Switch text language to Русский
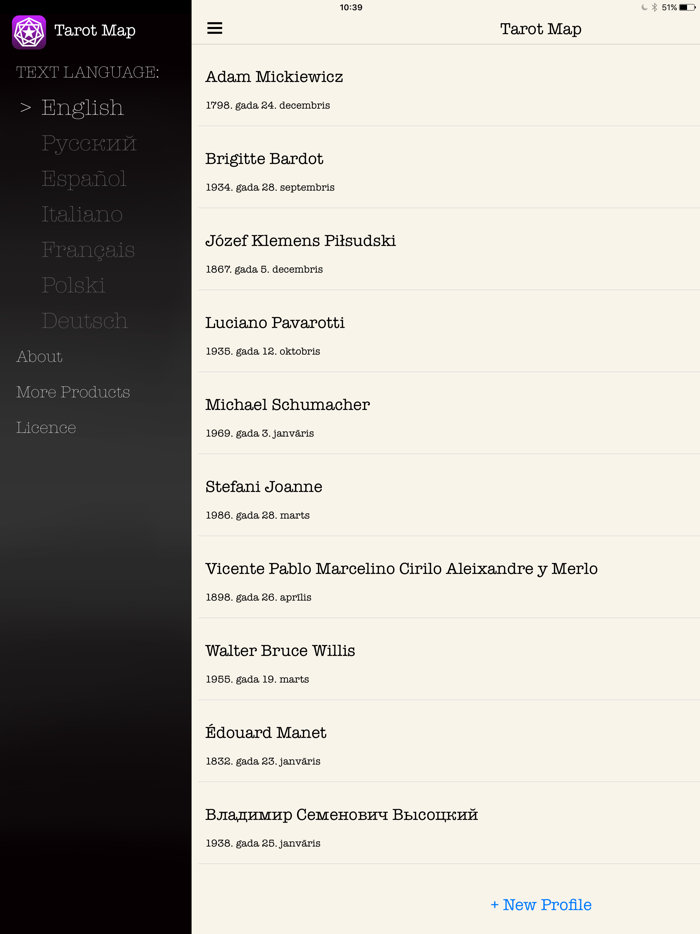The image size is (700, 934). [88, 144]
